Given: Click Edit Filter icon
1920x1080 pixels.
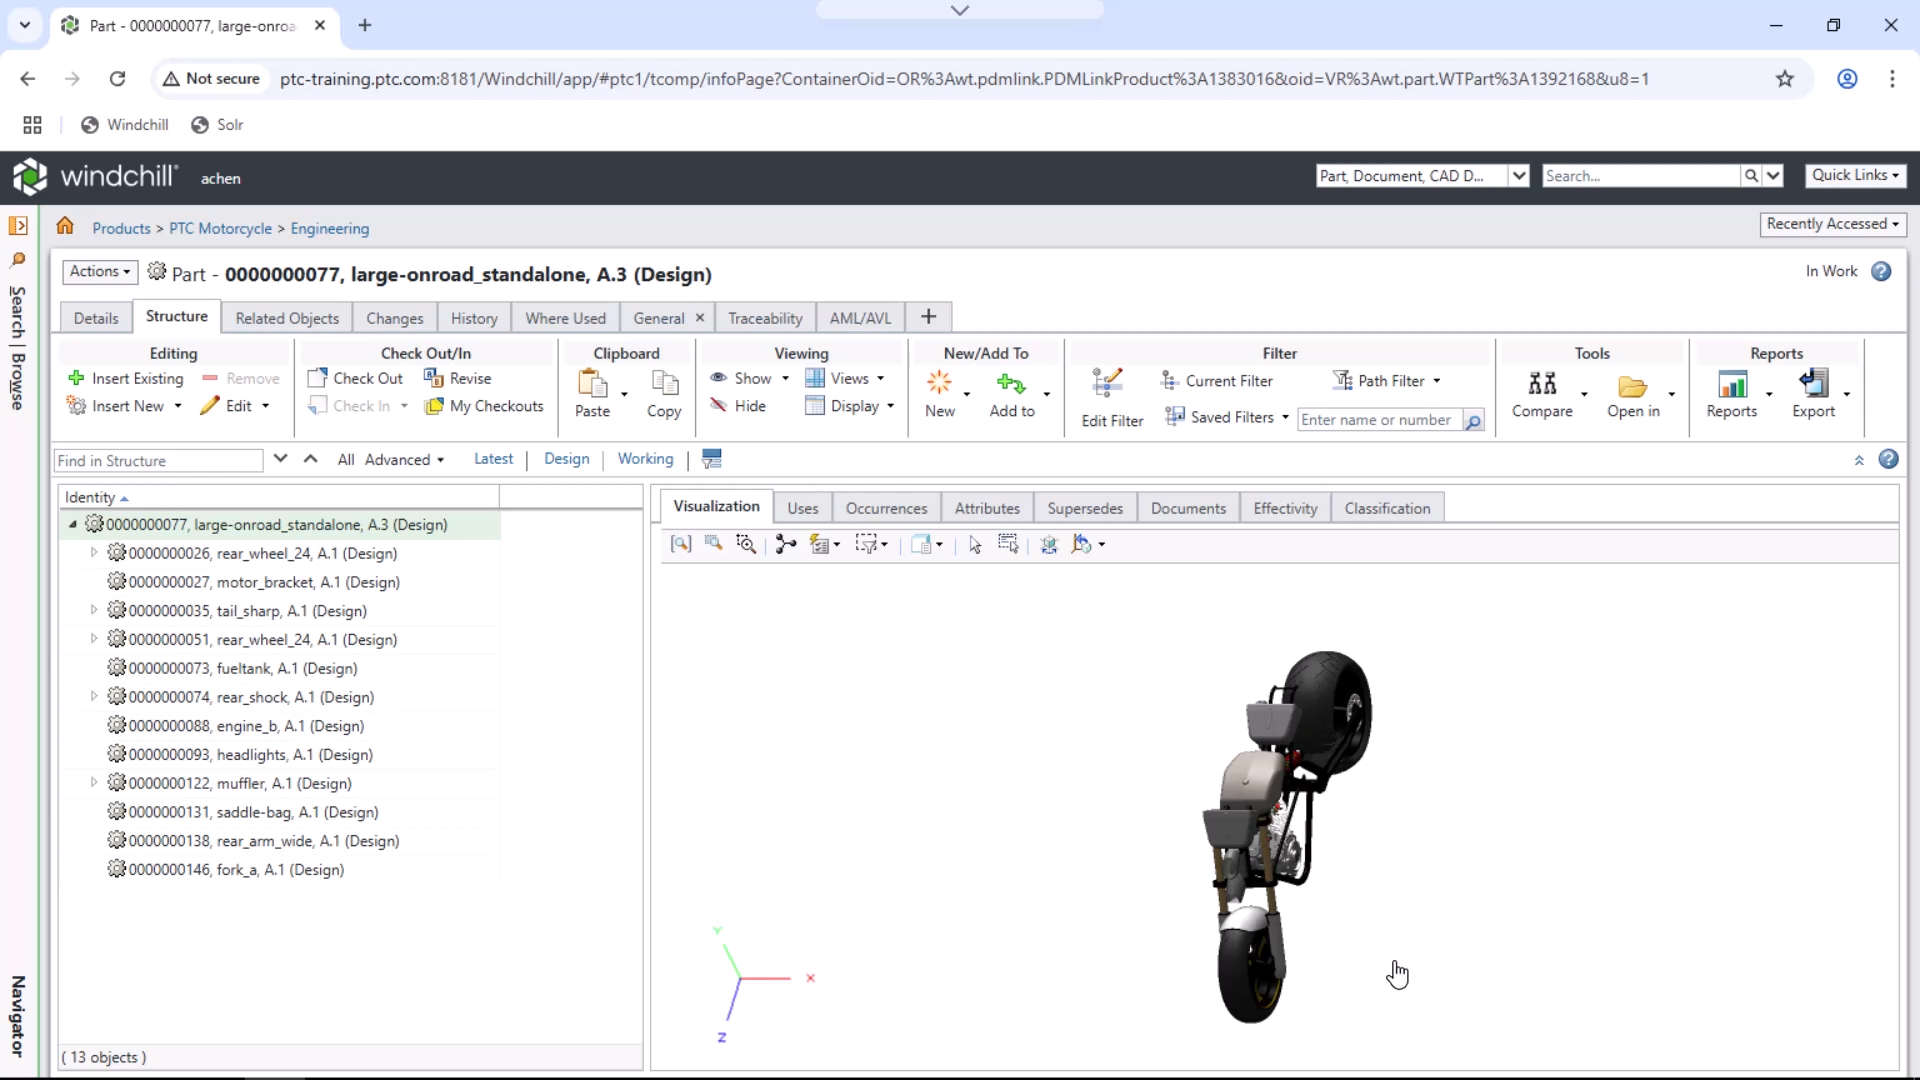Looking at the screenshot, I should click(1107, 384).
